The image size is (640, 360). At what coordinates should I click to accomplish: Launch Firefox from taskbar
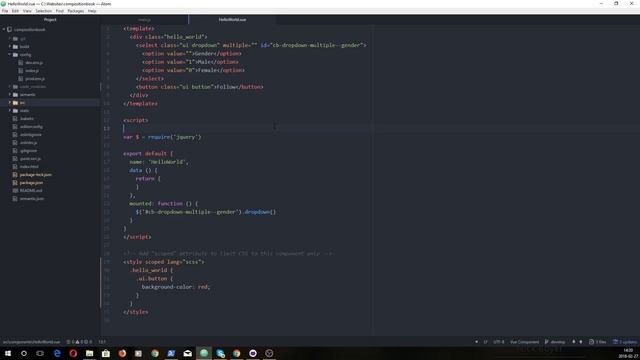pyautogui.click(x=122, y=353)
